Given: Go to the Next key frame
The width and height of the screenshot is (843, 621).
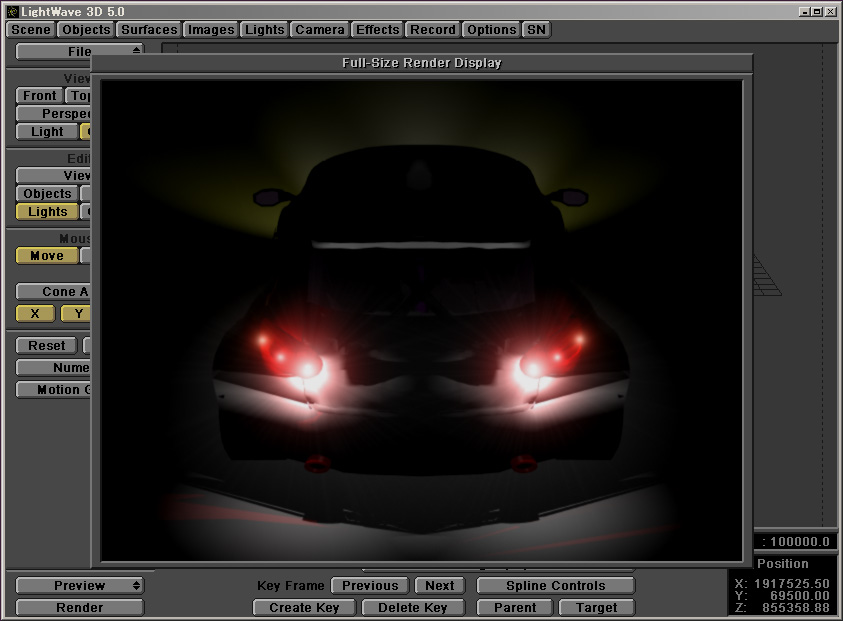Looking at the screenshot, I should pos(440,586).
